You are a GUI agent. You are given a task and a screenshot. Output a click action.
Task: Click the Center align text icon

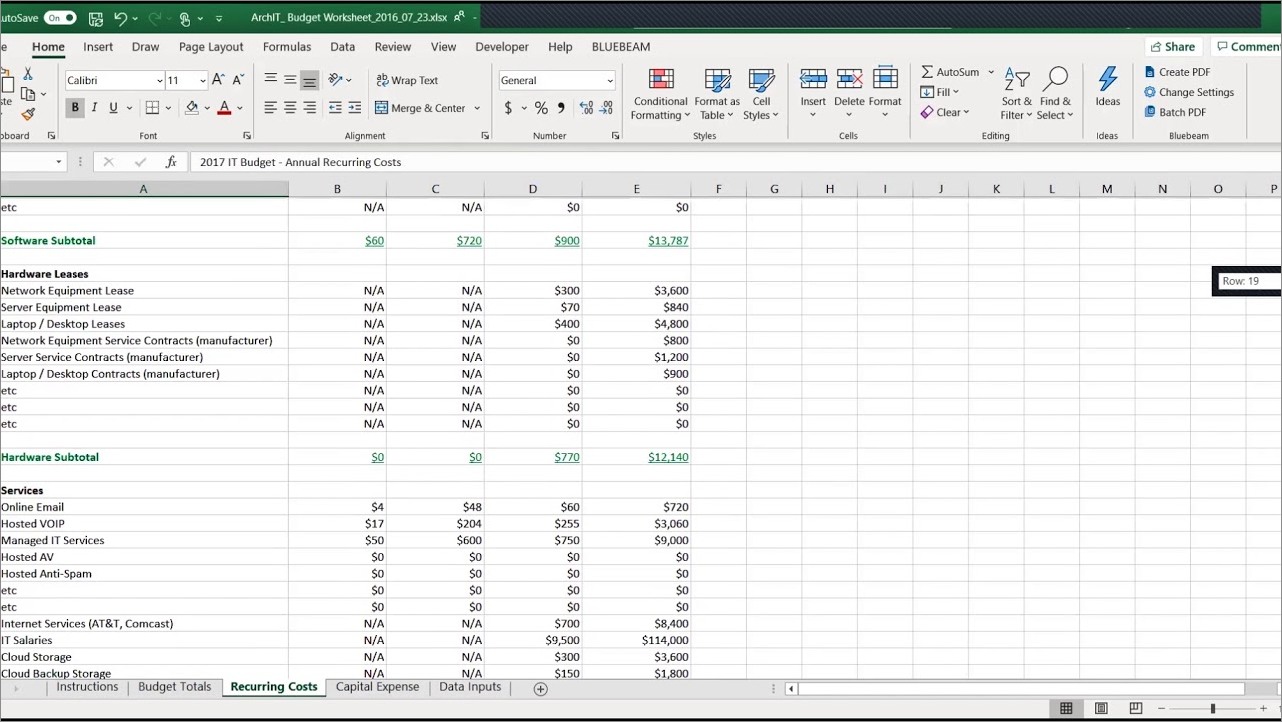[290, 108]
